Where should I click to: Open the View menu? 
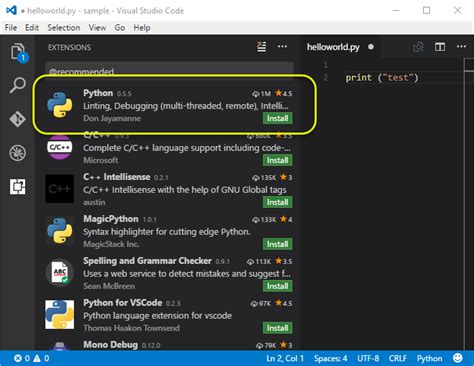tap(97, 28)
